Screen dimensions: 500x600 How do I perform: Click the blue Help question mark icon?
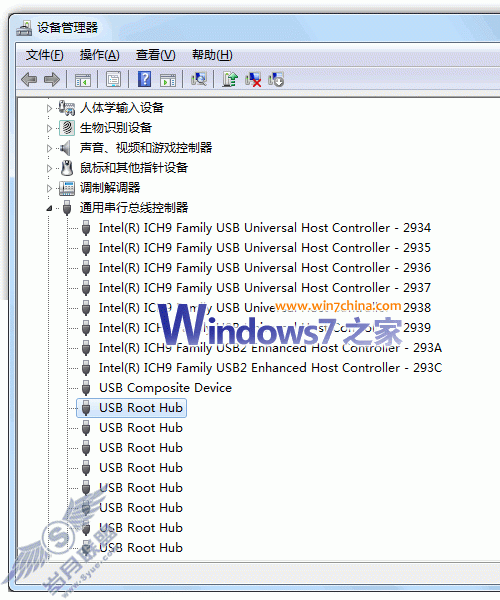pyautogui.click(x=144, y=80)
